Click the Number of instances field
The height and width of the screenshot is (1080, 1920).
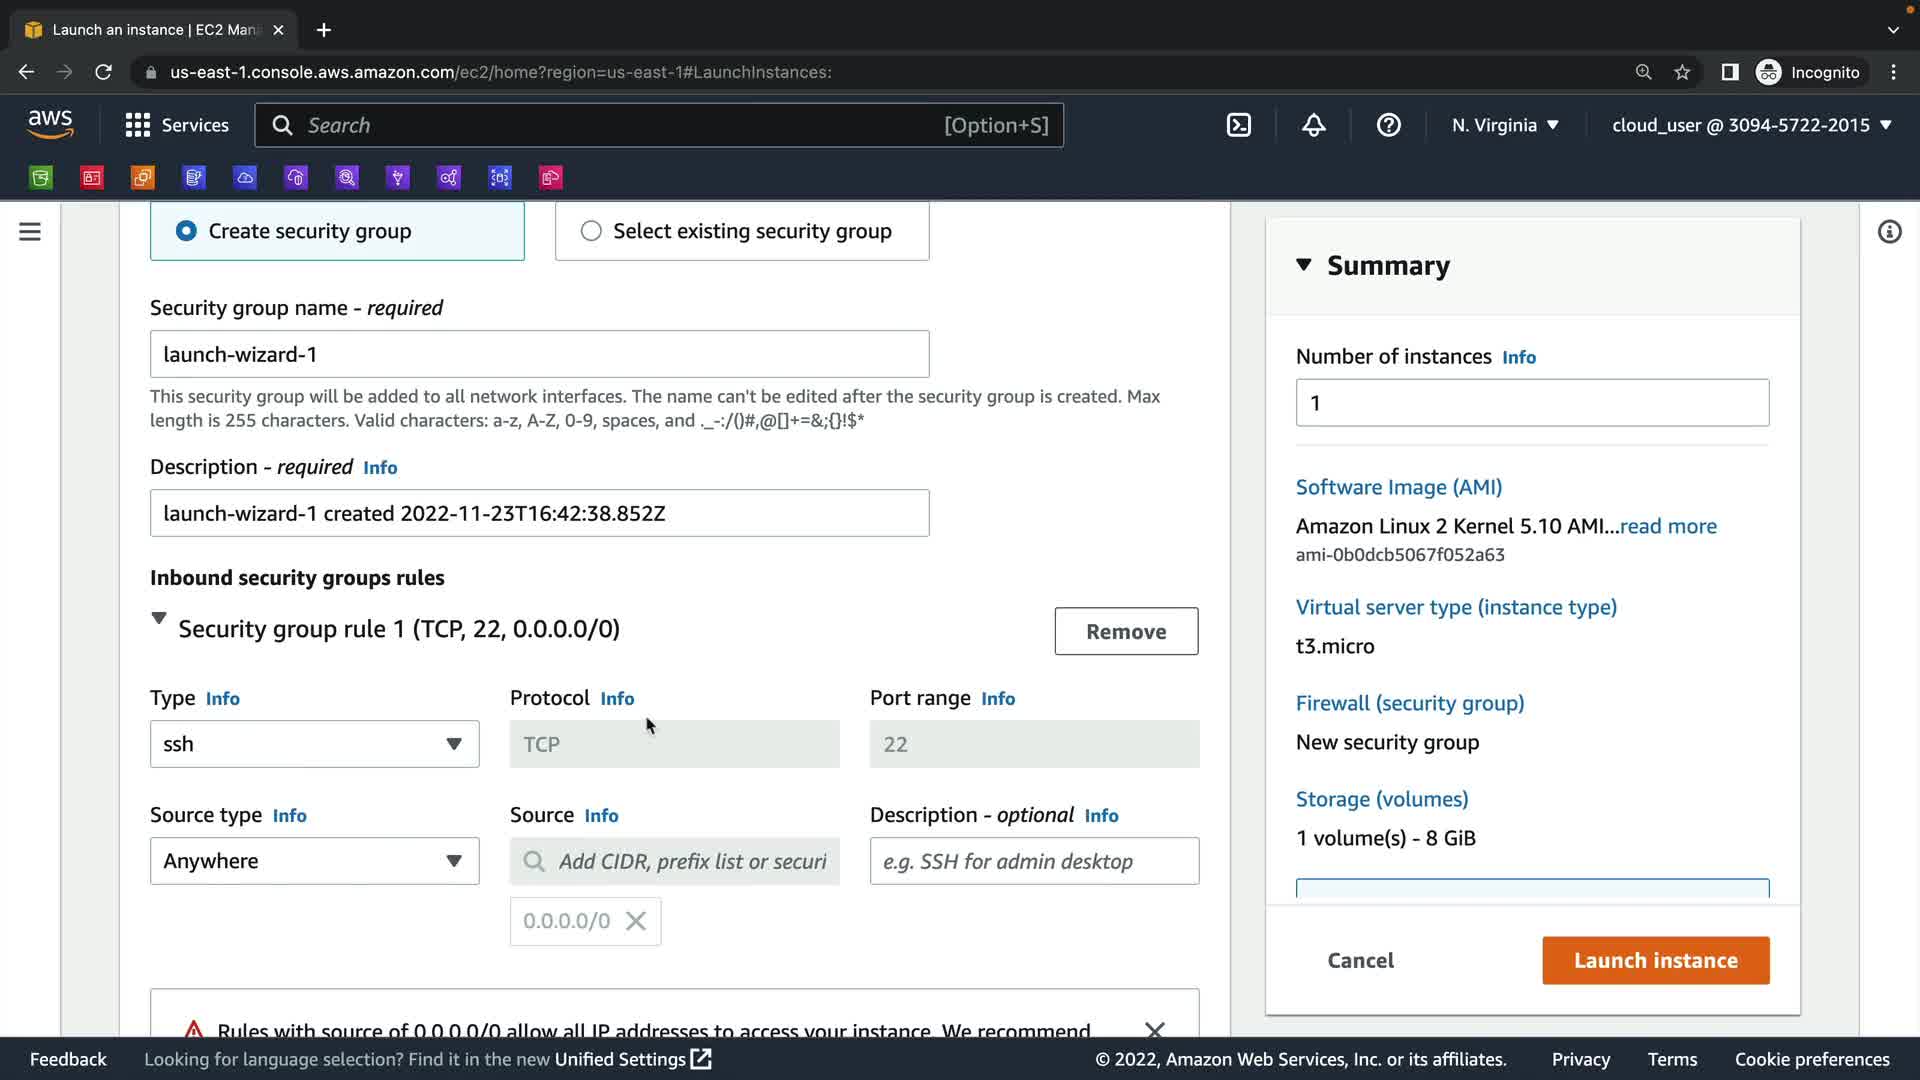(1532, 403)
